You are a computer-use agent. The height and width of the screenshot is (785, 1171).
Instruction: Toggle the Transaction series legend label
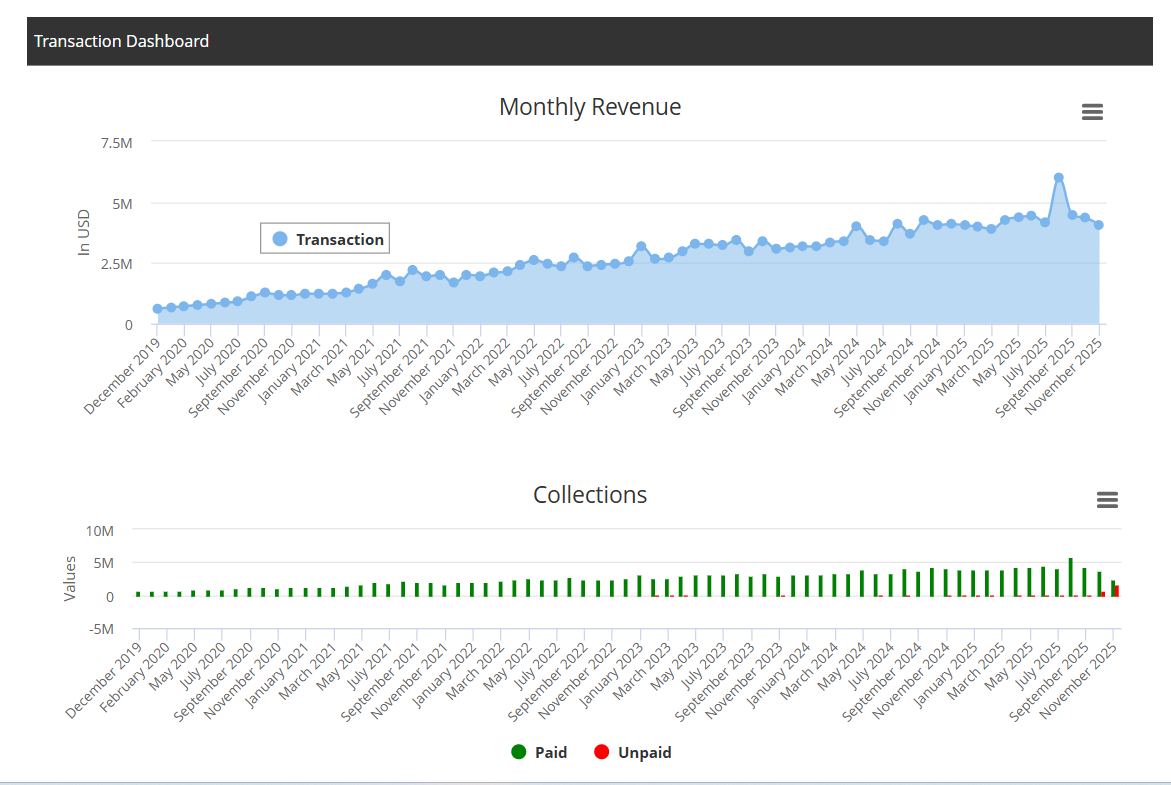(x=339, y=240)
